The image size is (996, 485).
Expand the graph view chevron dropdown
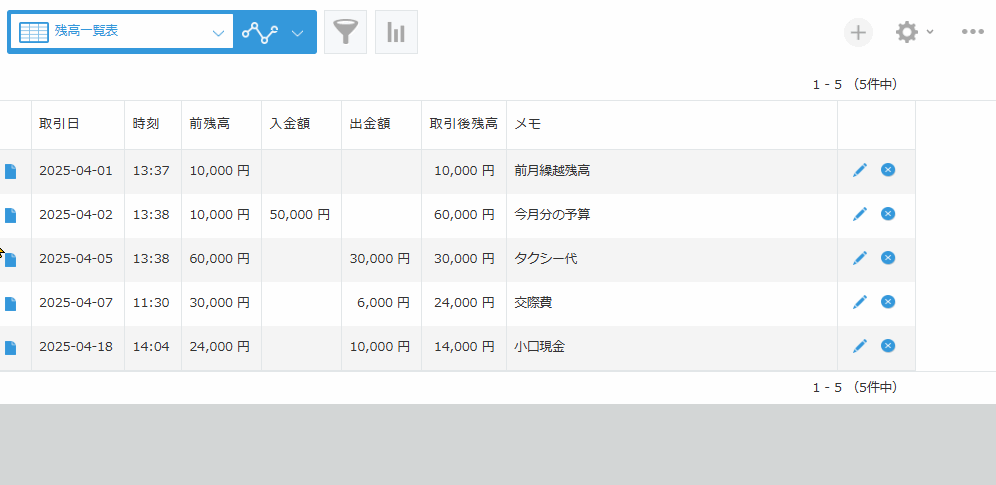(x=297, y=32)
